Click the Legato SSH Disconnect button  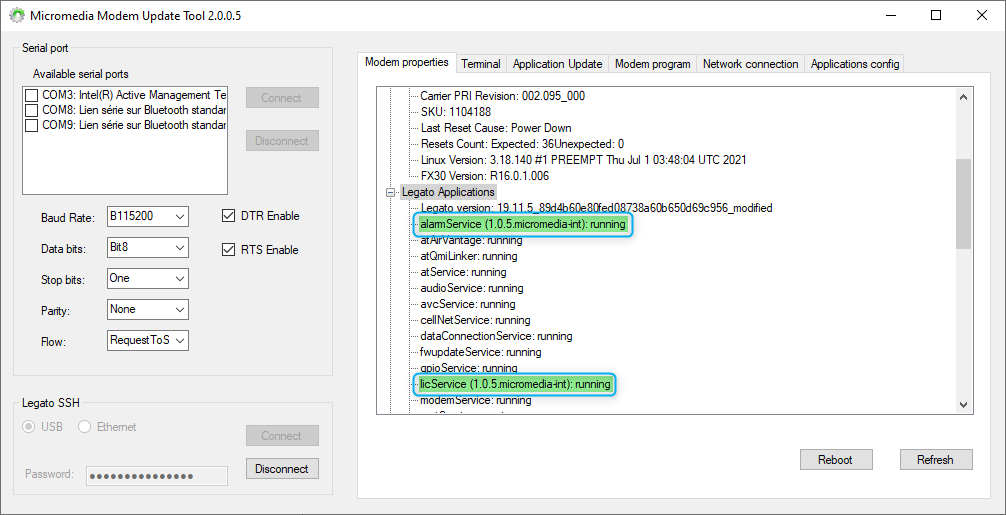coord(282,469)
